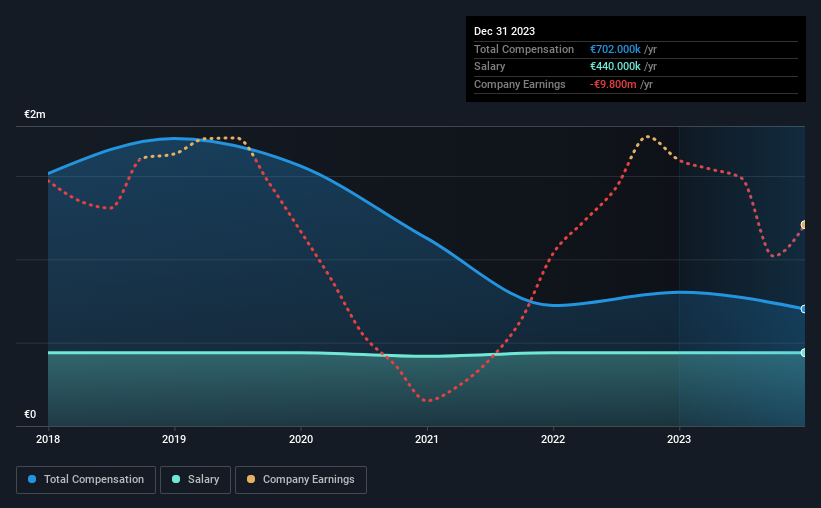Click the -€9.800m company earnings value

(613, 84)
